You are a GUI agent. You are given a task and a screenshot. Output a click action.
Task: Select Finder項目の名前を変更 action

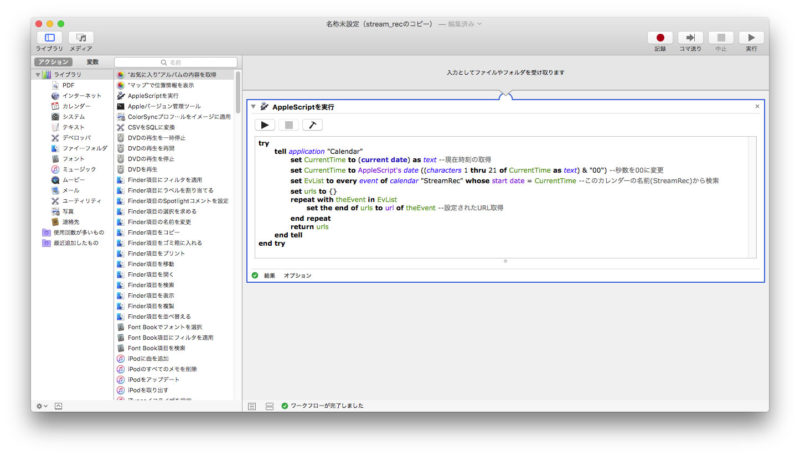coord(154,222)
